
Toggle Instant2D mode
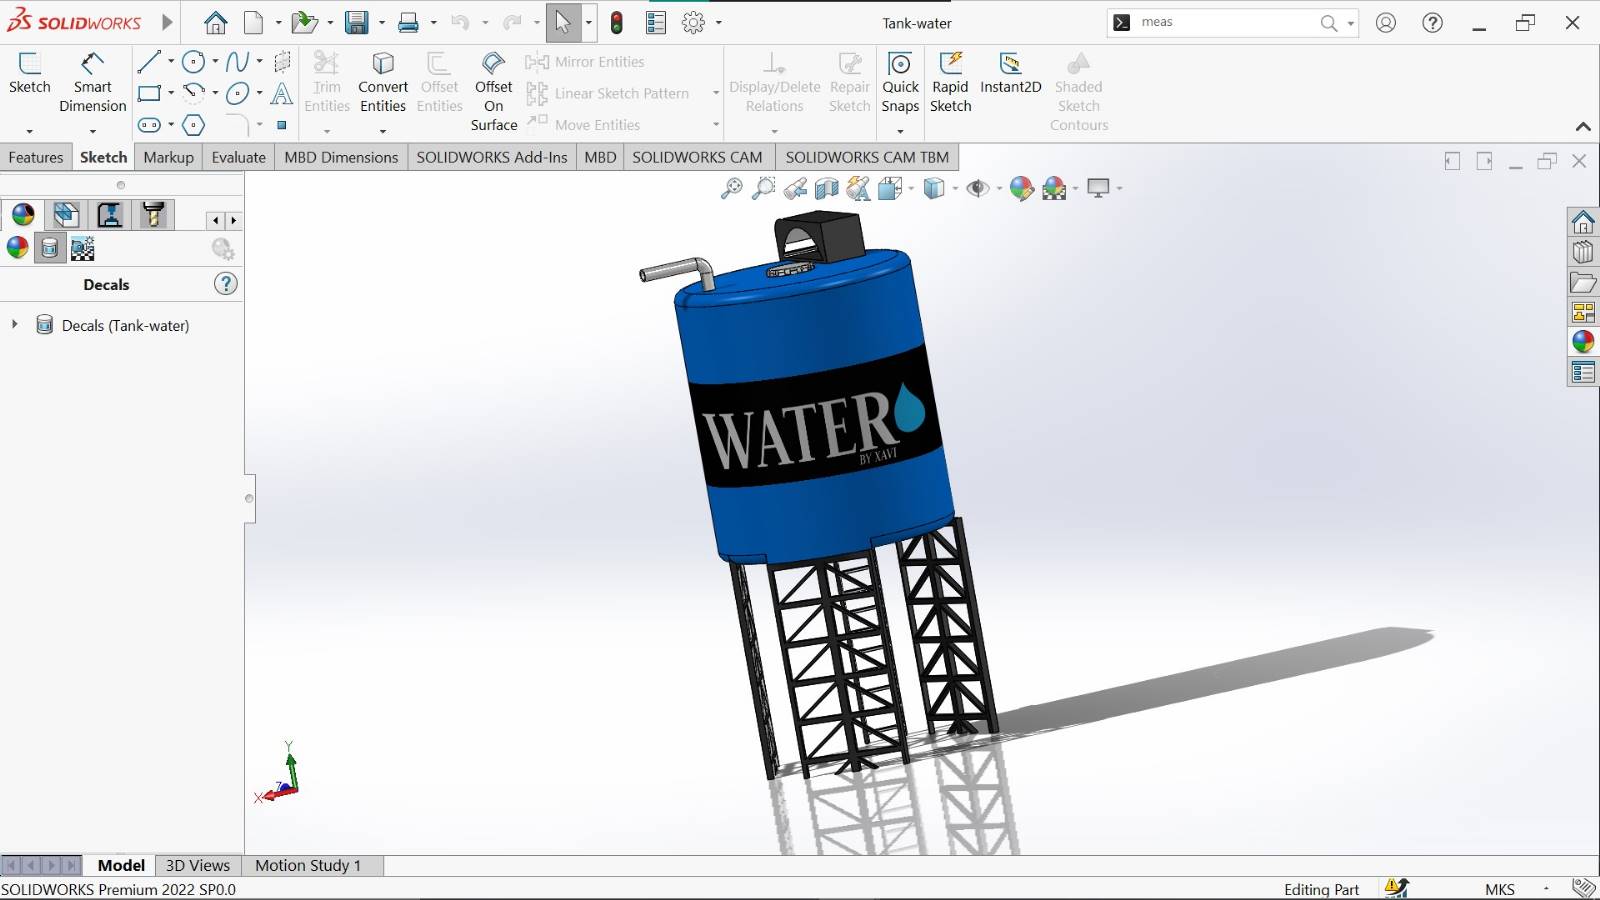[x=1011, y=74]
